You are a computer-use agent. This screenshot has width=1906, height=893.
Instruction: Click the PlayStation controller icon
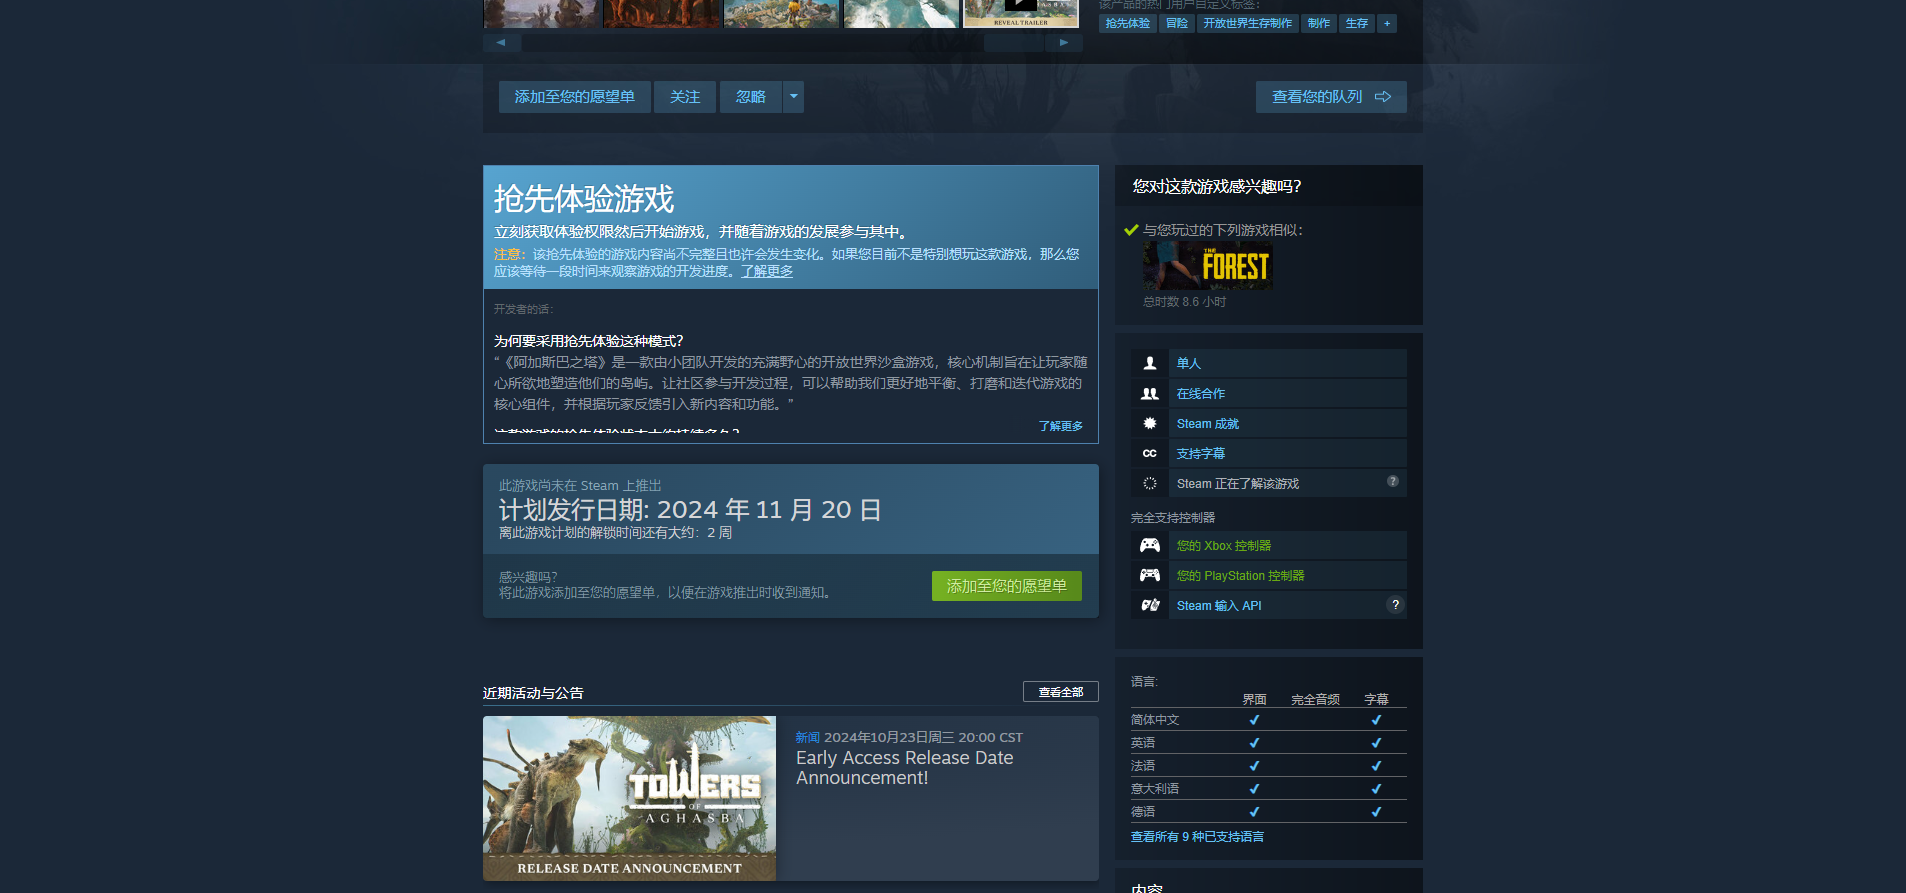[1150, 575]
